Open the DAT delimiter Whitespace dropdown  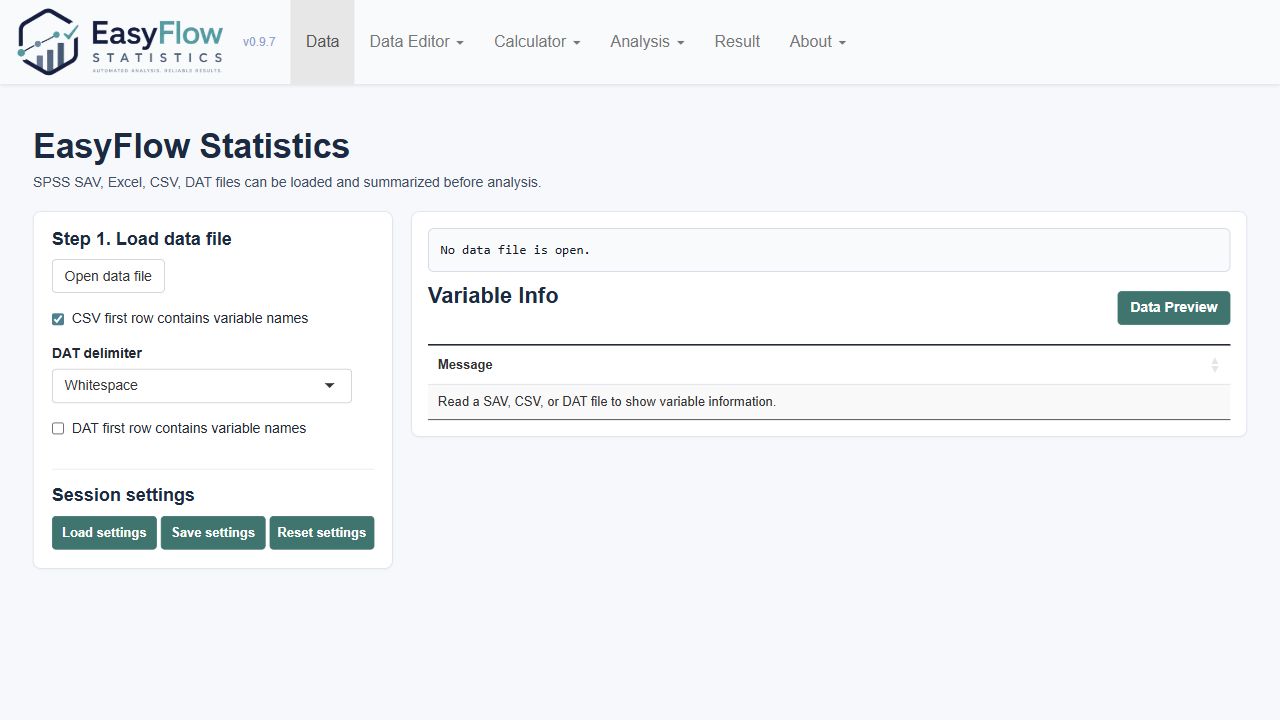202,386
